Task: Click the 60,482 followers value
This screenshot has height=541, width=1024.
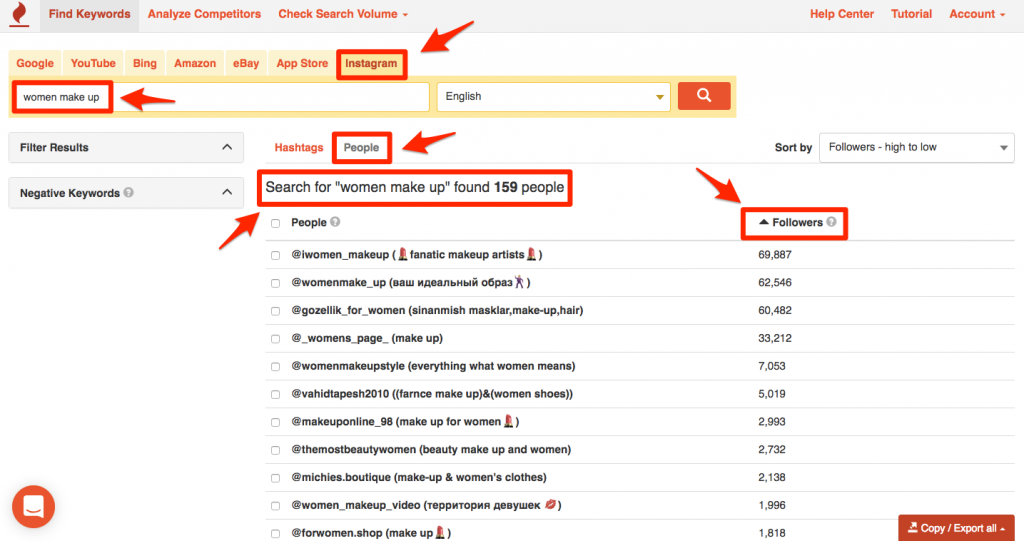Action: click(x=775, y=310)
